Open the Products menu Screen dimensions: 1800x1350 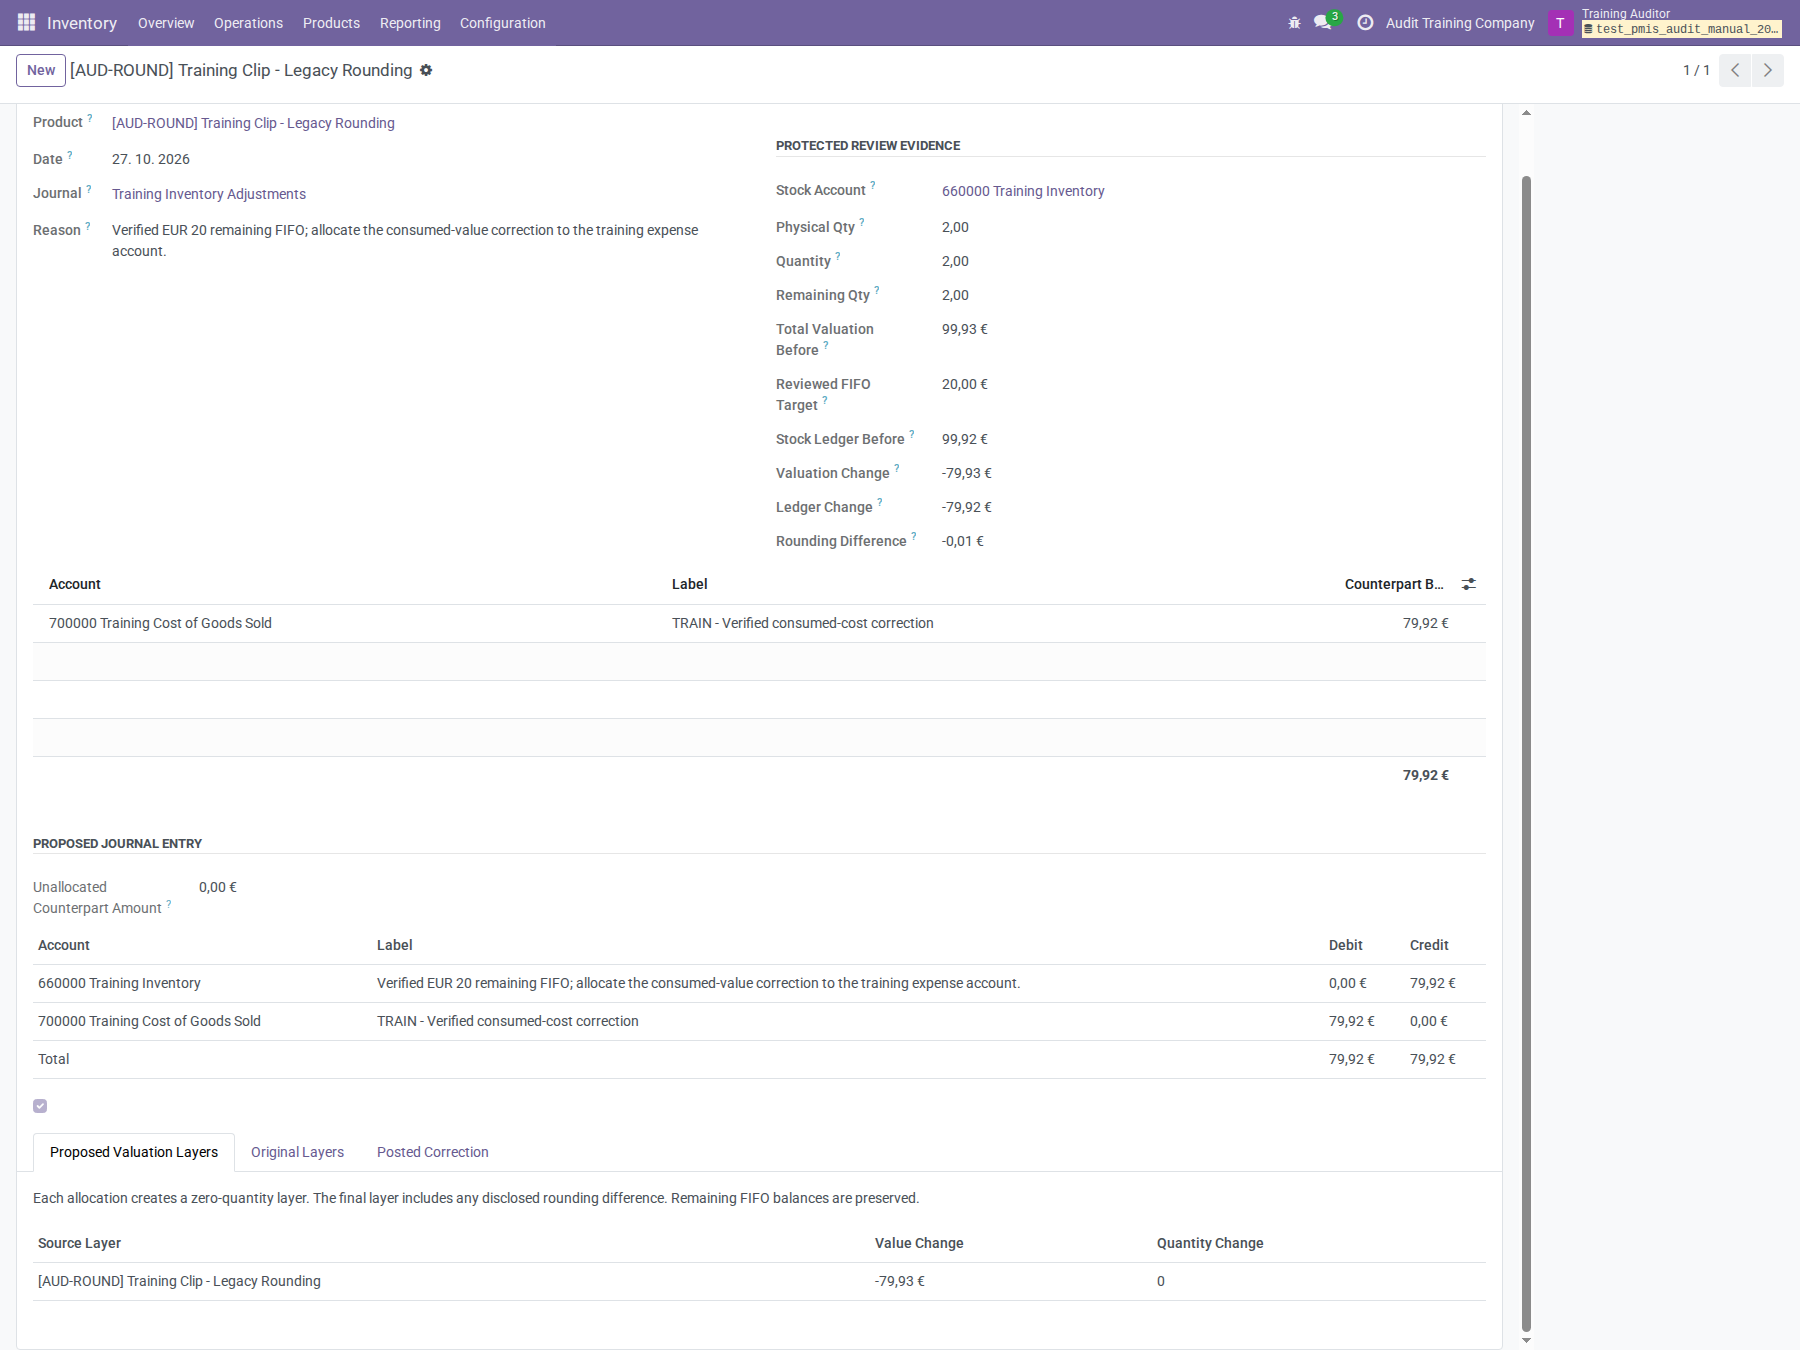tap(331, 22)
